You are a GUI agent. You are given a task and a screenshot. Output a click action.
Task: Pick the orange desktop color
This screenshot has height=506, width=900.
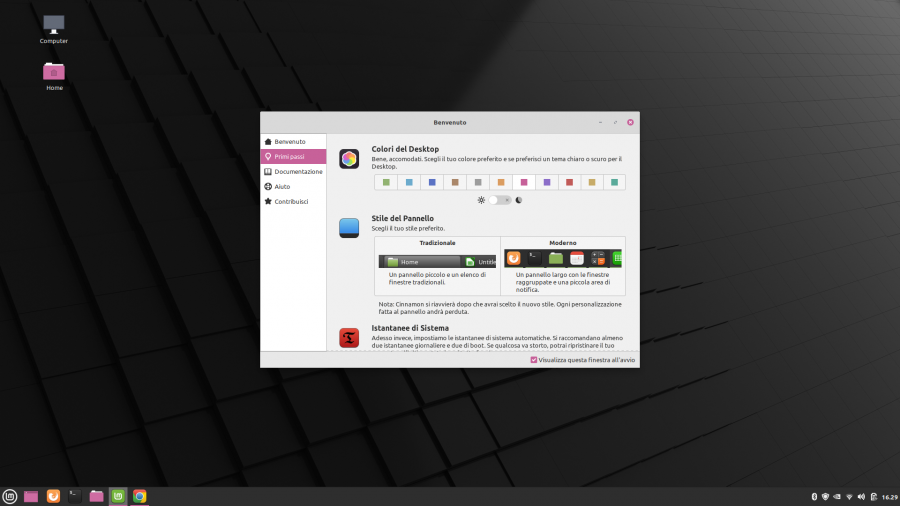(501, 182)
